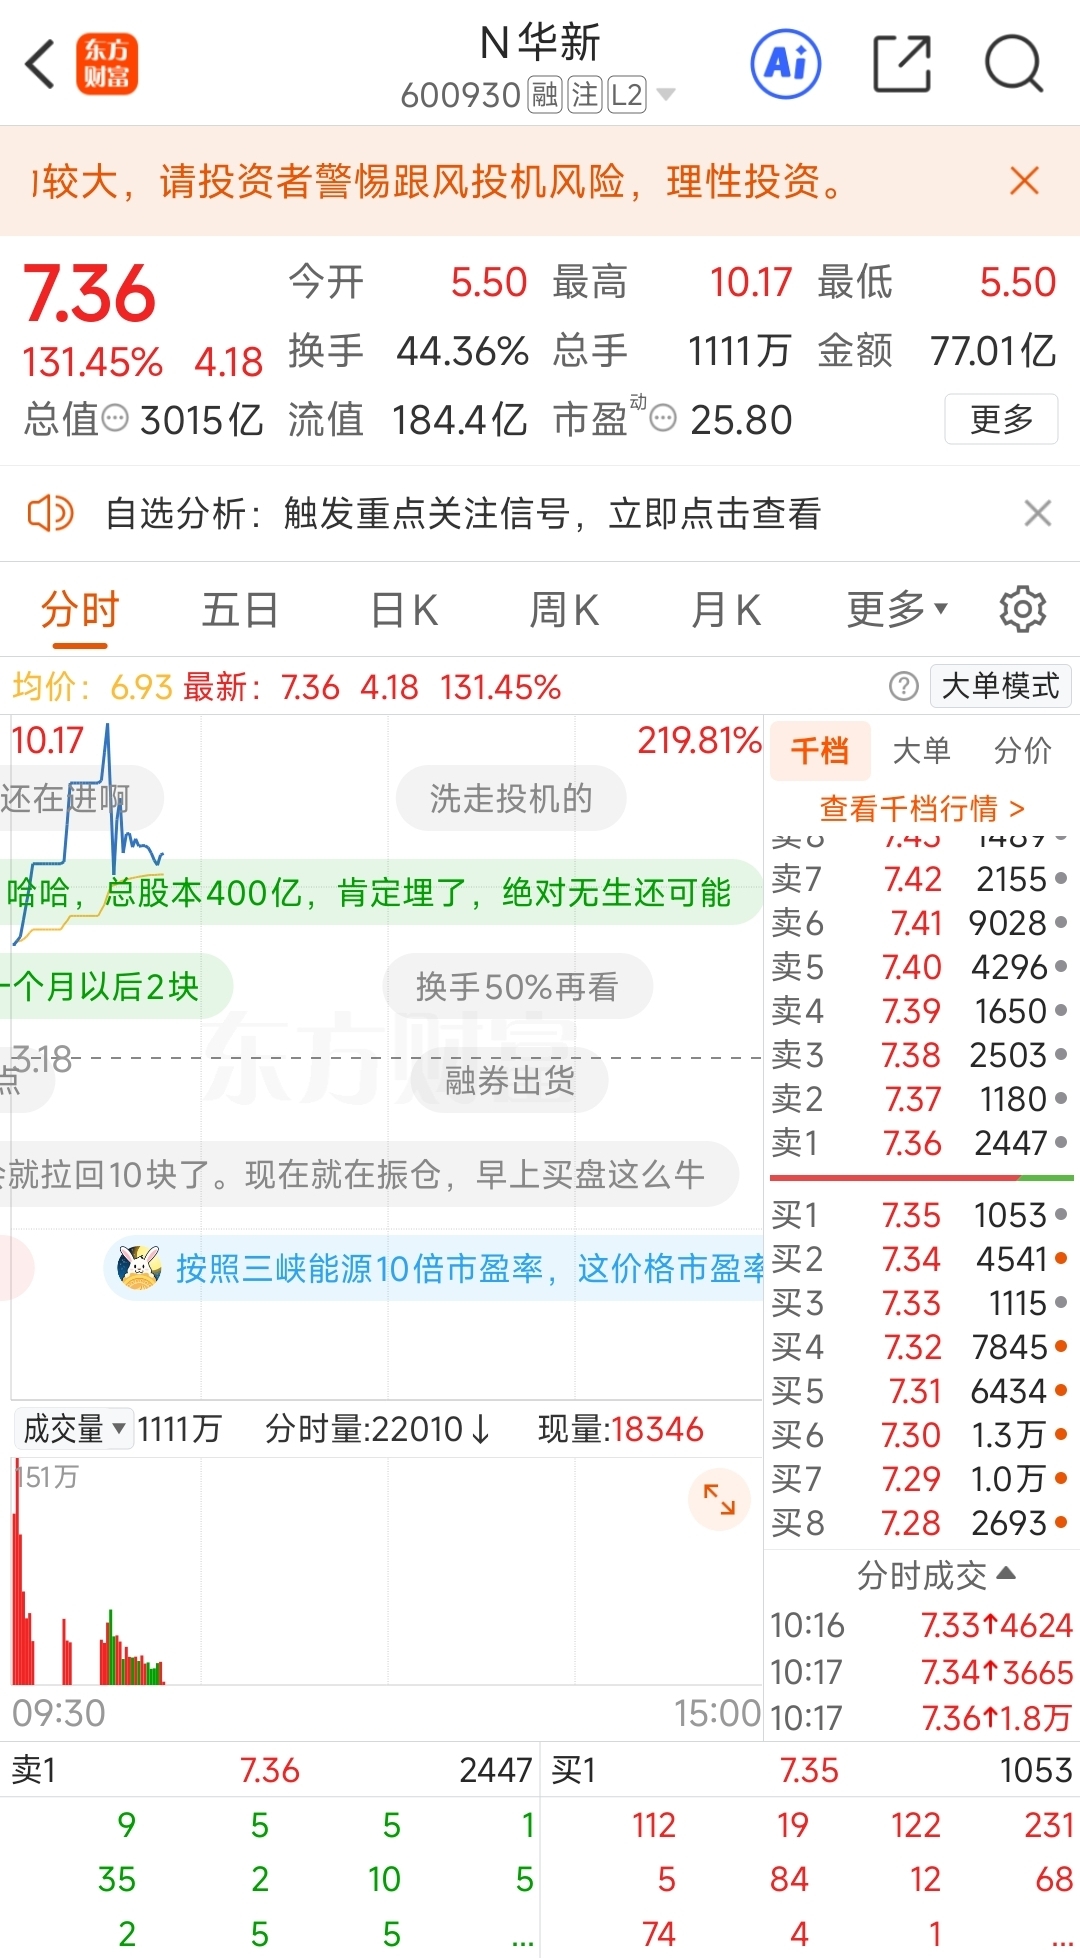
Task: Tap the 注 registration badge
Action: (x=585, y=95)
